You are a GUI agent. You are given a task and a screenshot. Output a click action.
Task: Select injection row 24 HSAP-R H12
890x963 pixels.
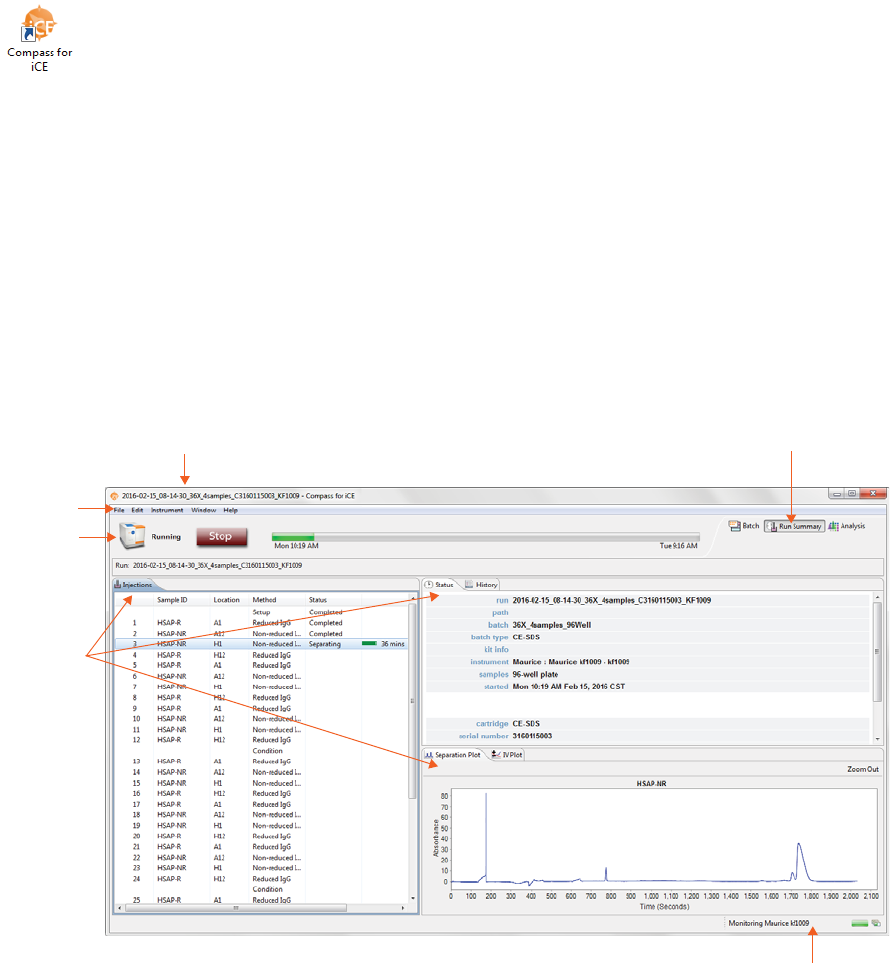[x=261, y=879]
